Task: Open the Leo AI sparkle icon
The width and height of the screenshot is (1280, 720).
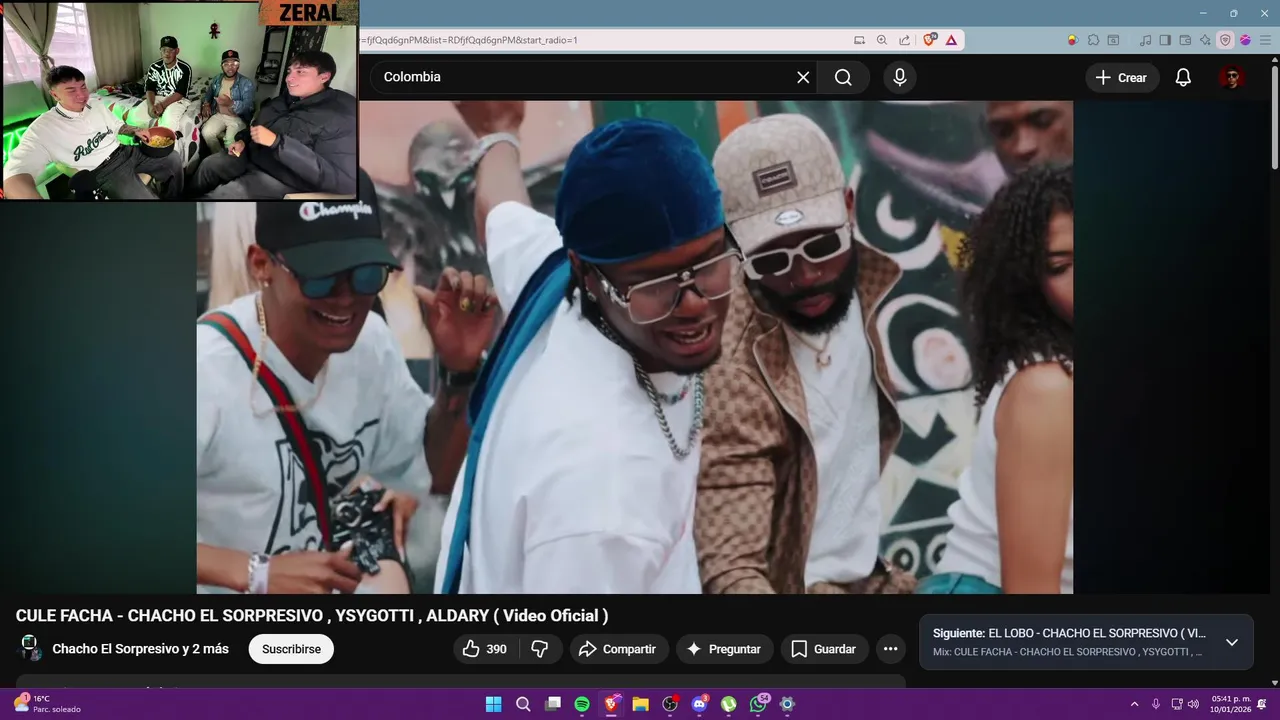Action: [x=1205, y=40]
